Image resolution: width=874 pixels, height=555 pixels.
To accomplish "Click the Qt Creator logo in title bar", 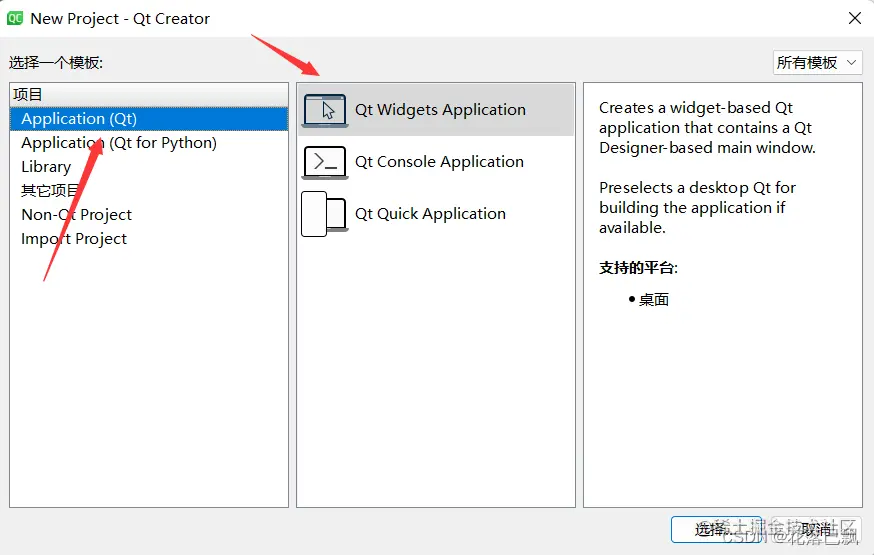I will tap(15, 18).
